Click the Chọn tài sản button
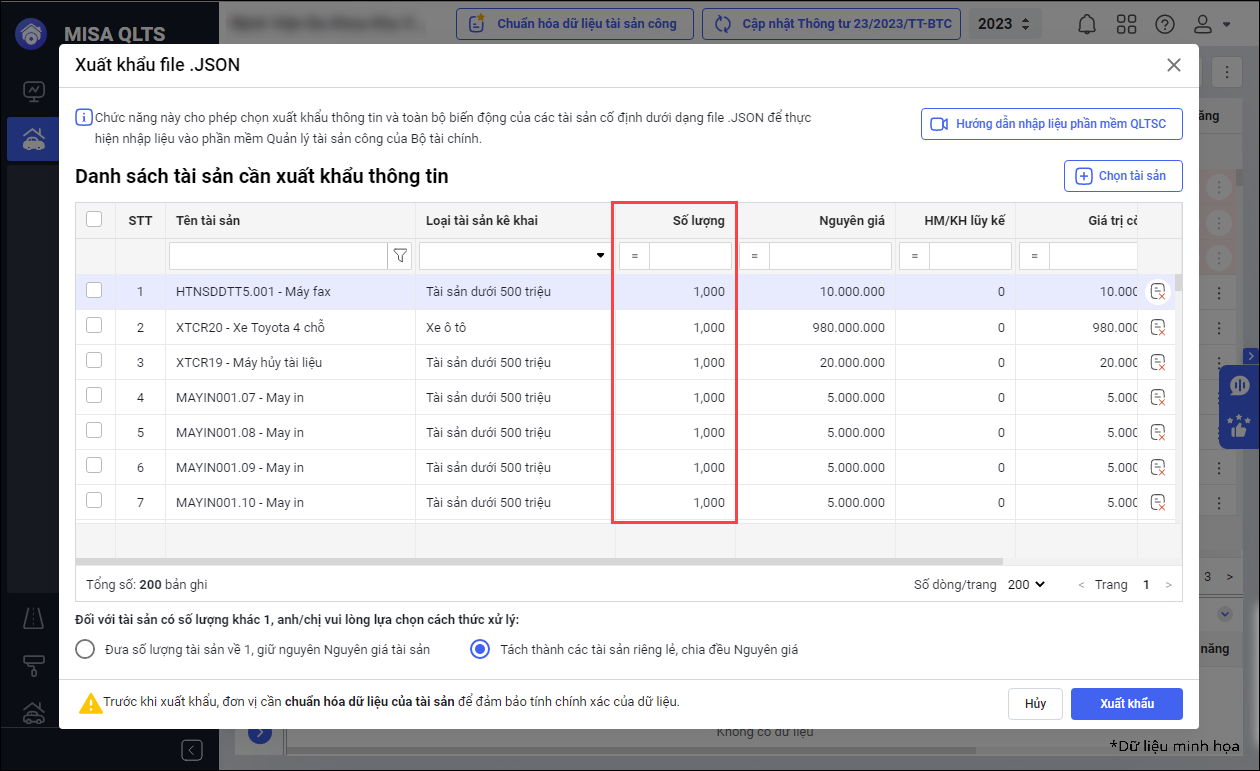Image resolution: width=1260 pixels, height=771 pixels. tap(1122, 176)
